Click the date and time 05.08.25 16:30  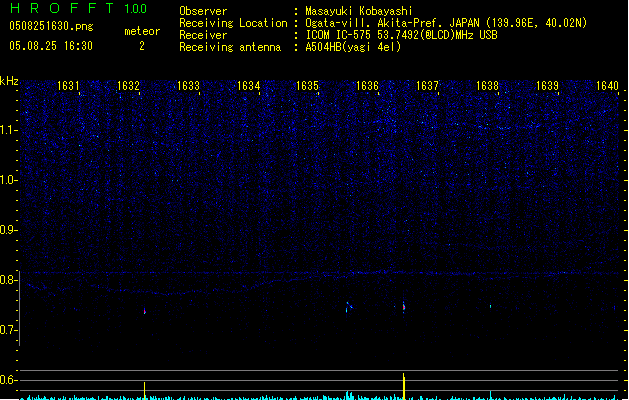tap(51, 46)
